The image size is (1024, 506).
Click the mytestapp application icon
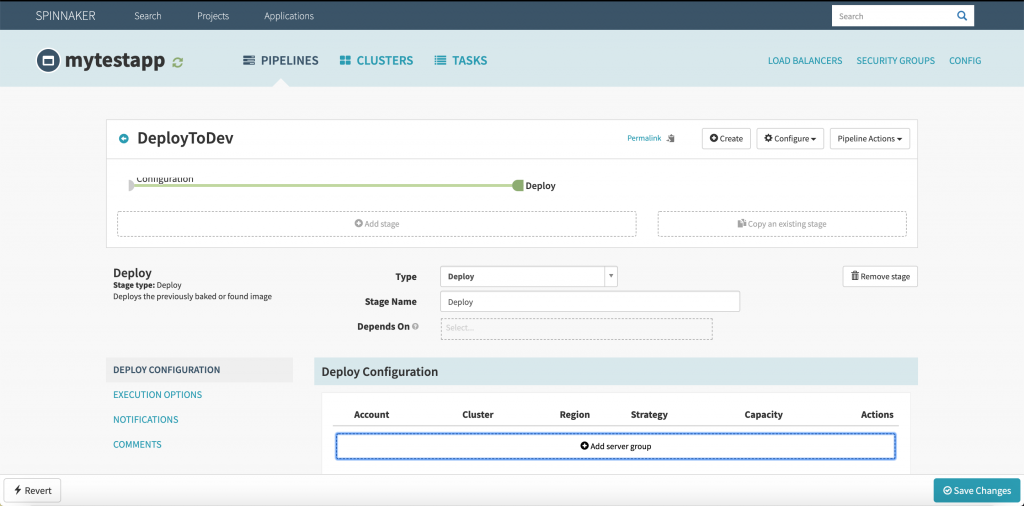(x=46, y=61)
